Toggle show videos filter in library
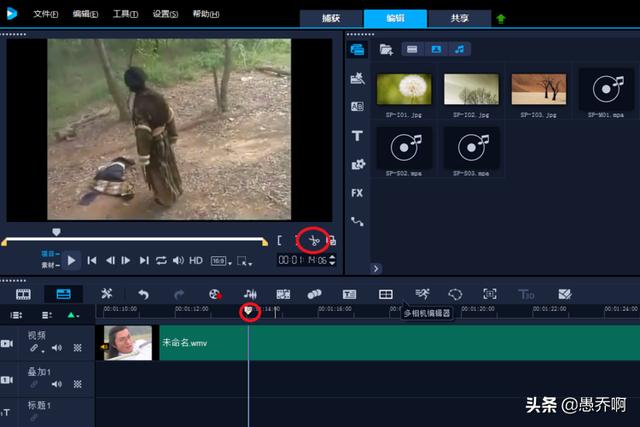Viewport: 640px width, 427px height. coord(412,49)
